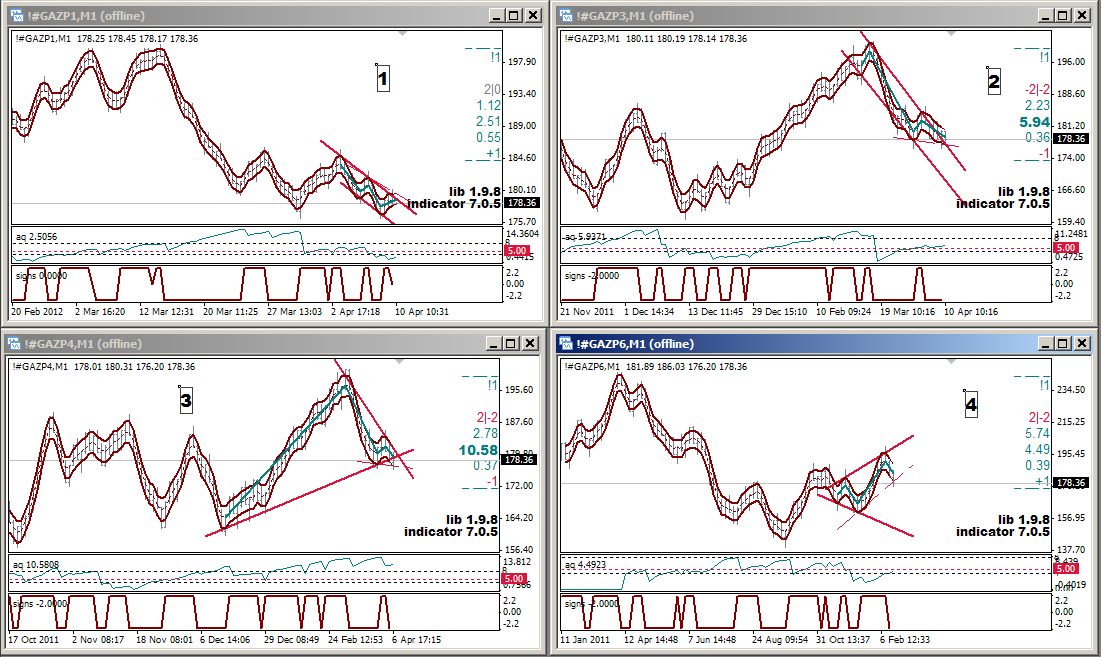Activate the GAZP3,M1 (offline) title bar
Screen dimensions: 1101x657
800,15
